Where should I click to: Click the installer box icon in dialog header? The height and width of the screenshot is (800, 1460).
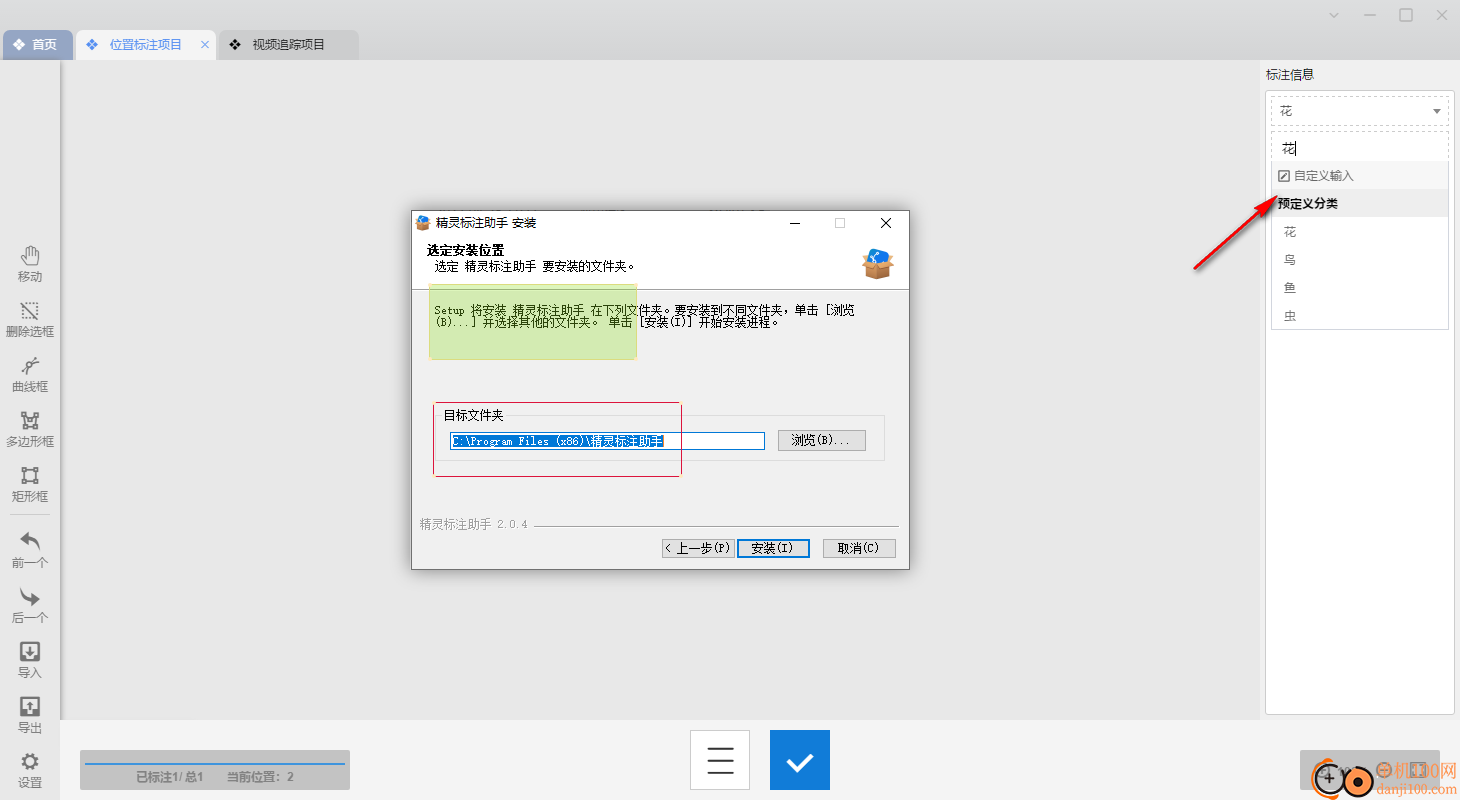(877, 264)
